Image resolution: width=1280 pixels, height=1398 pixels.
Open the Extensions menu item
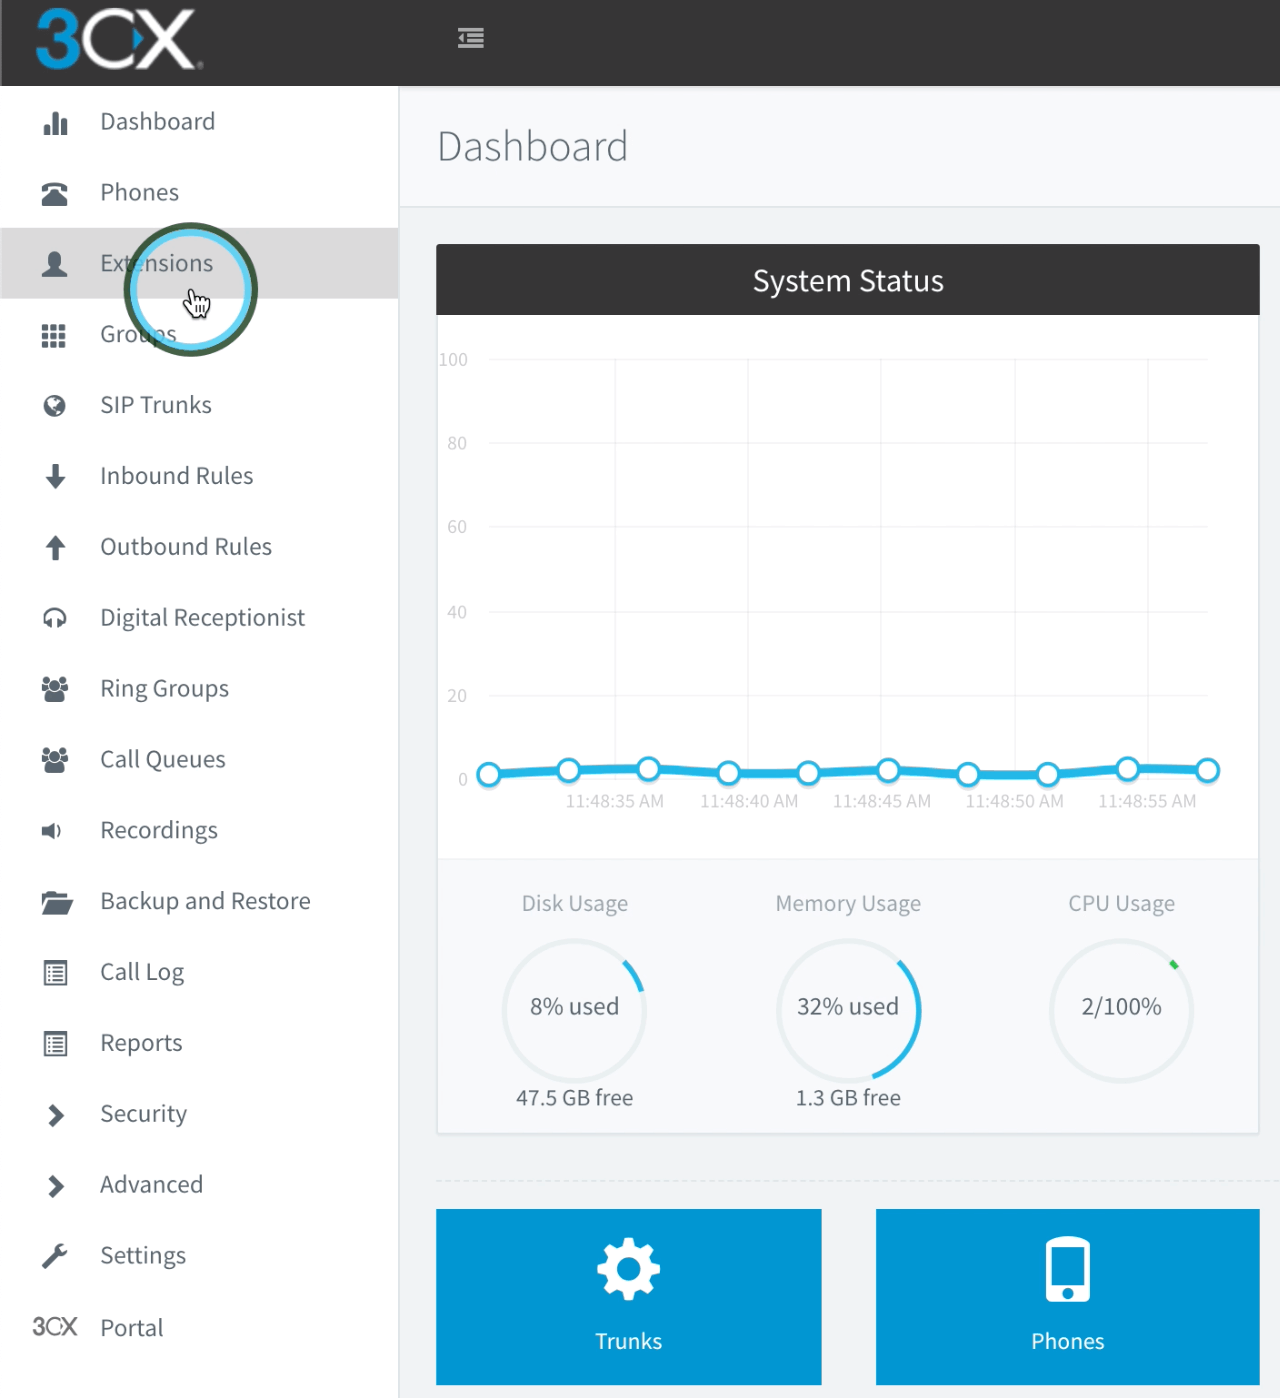click(156, 264)
